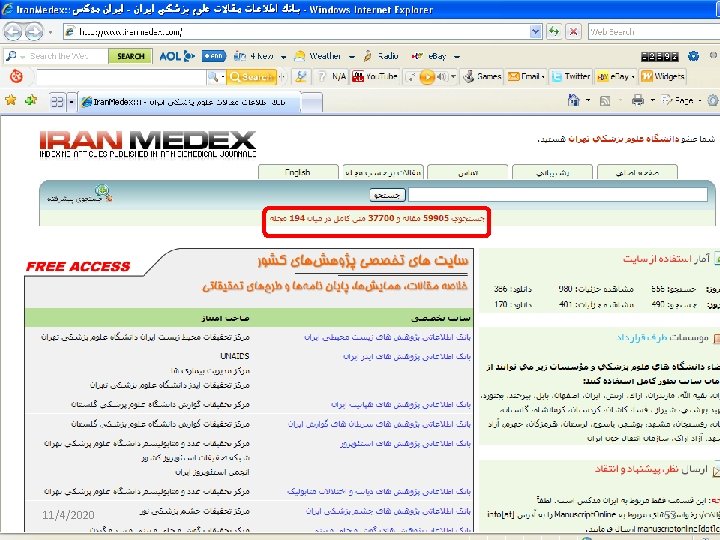Open the News item on the AOL toolbar
The image size is (720, 540).
pos(253,56)
